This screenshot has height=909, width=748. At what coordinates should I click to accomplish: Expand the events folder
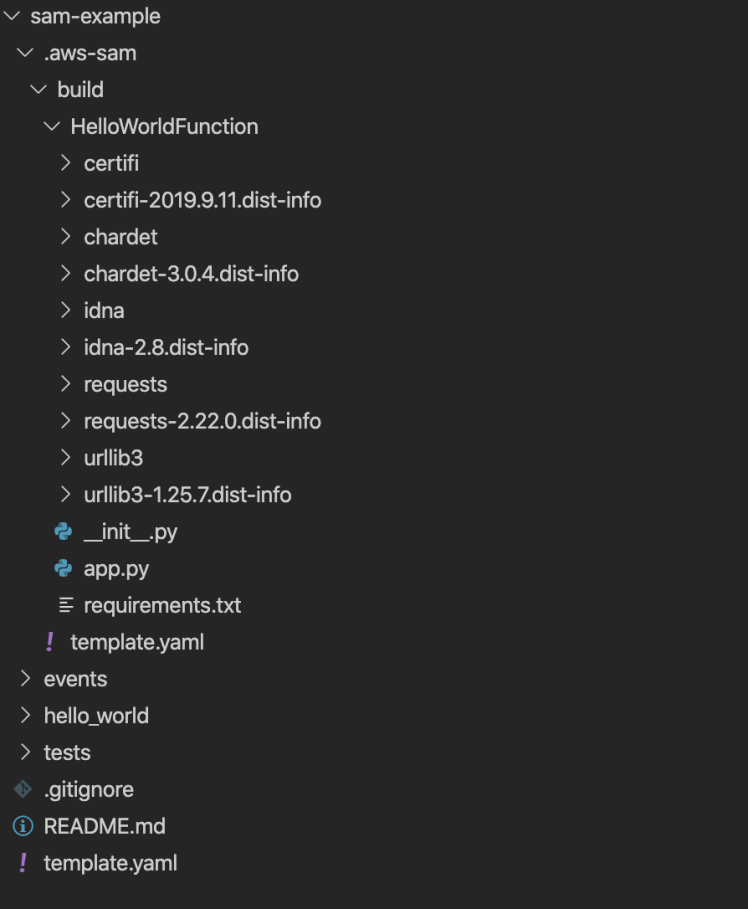[26, 679]
